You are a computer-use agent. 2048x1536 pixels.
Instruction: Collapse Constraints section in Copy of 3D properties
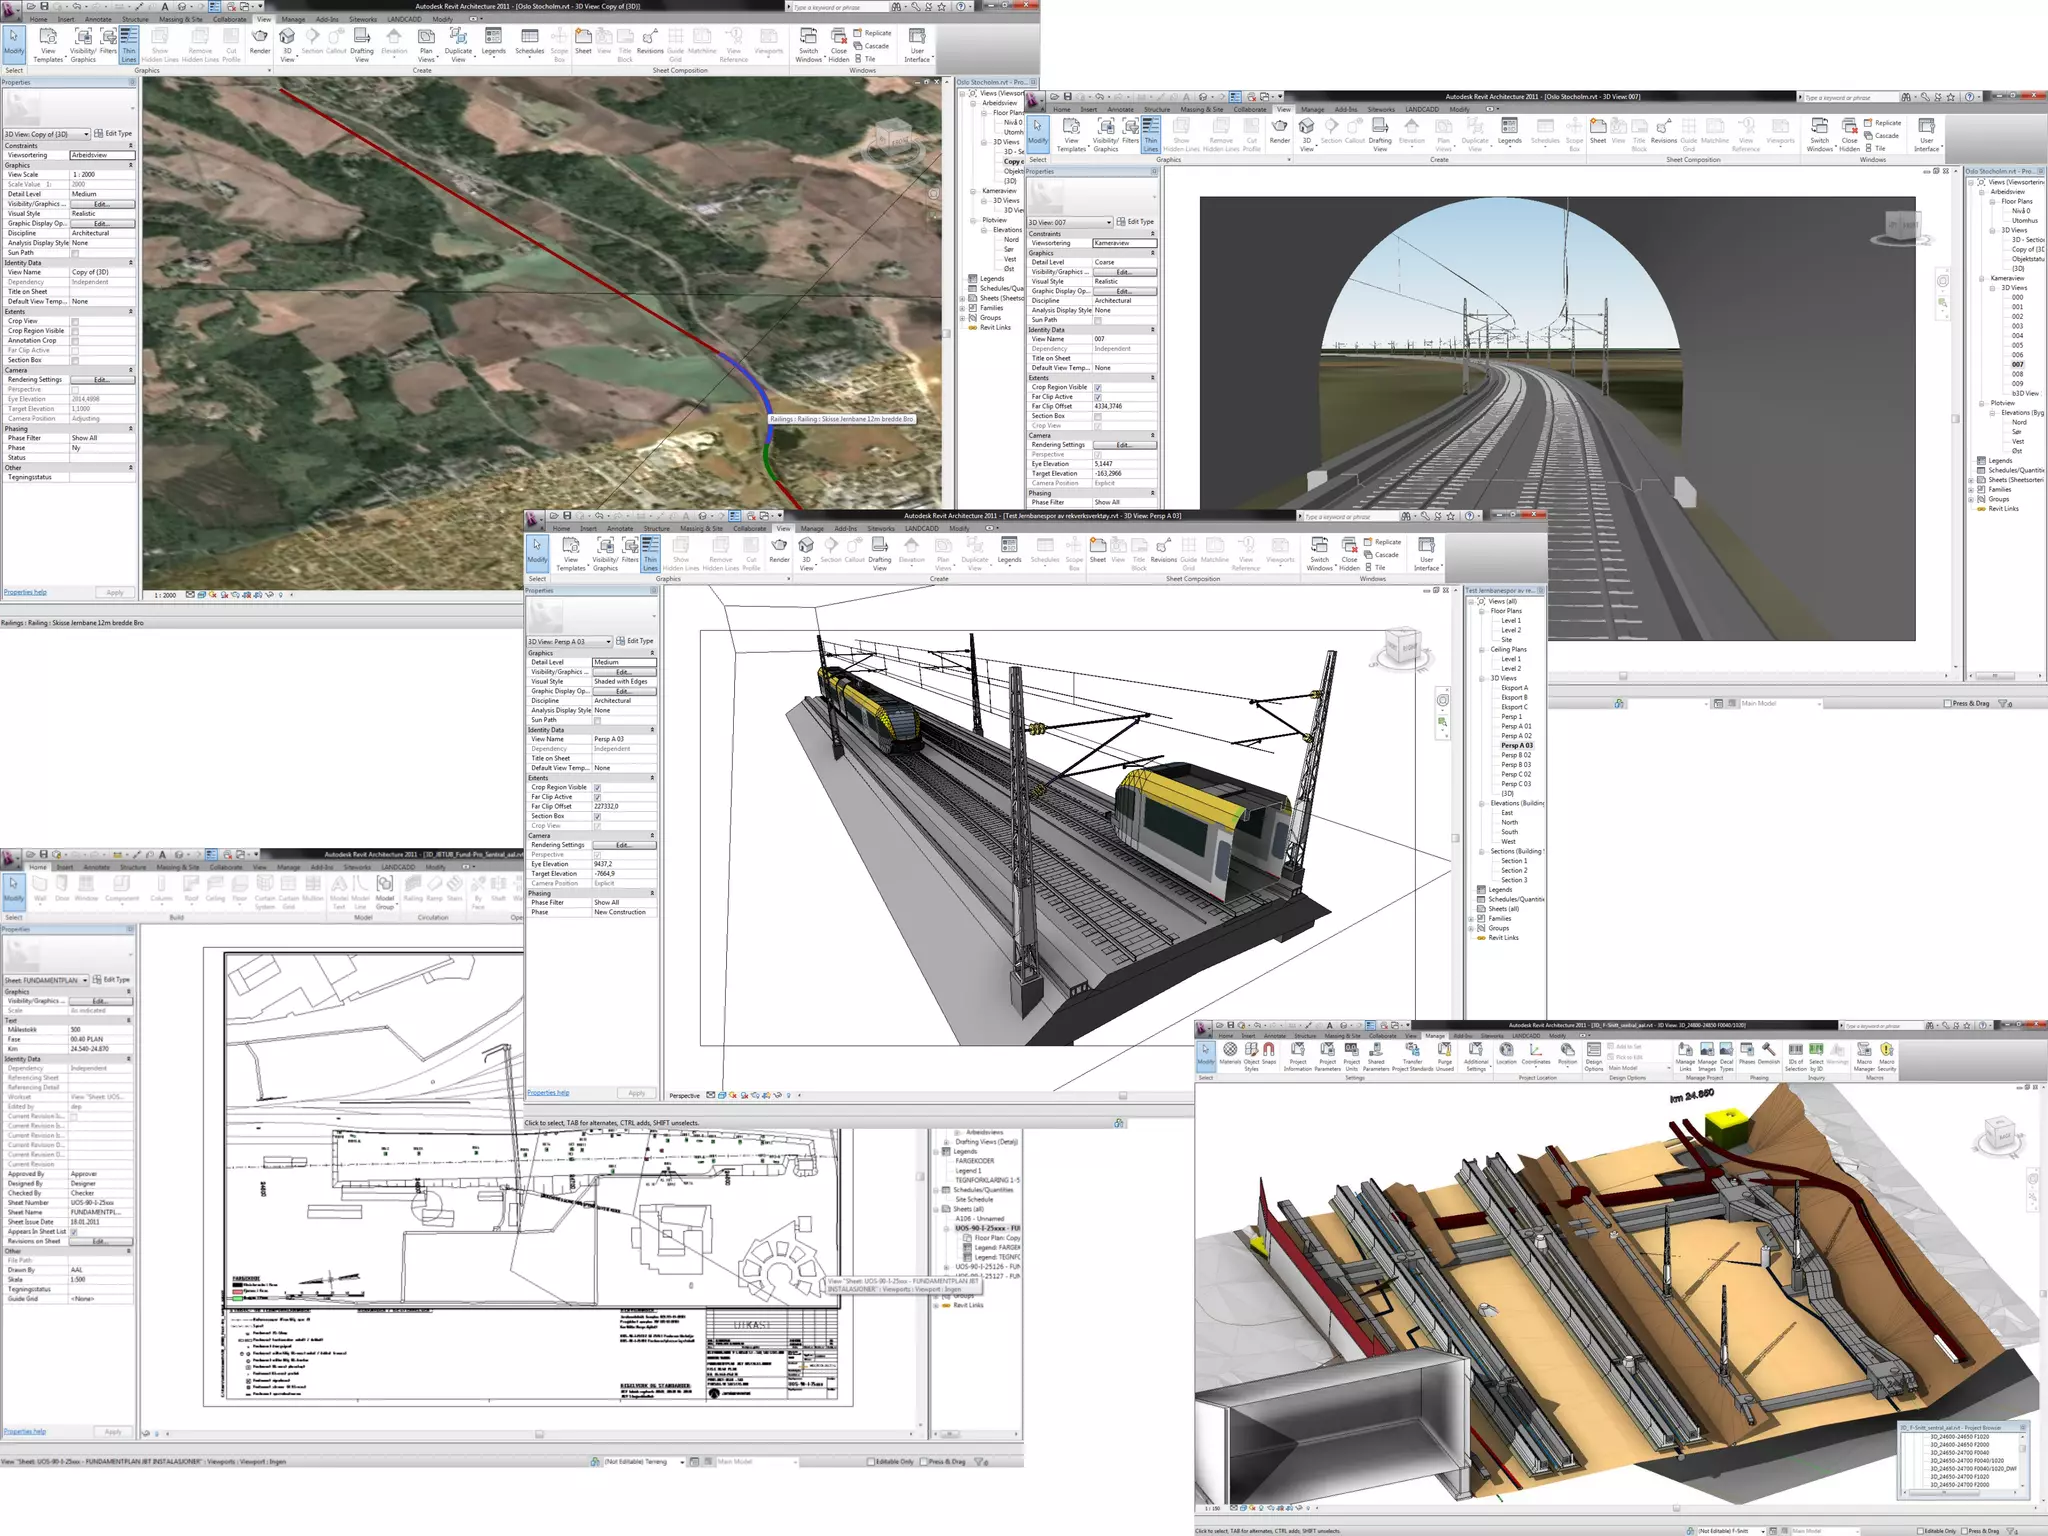tap(130, 146)
